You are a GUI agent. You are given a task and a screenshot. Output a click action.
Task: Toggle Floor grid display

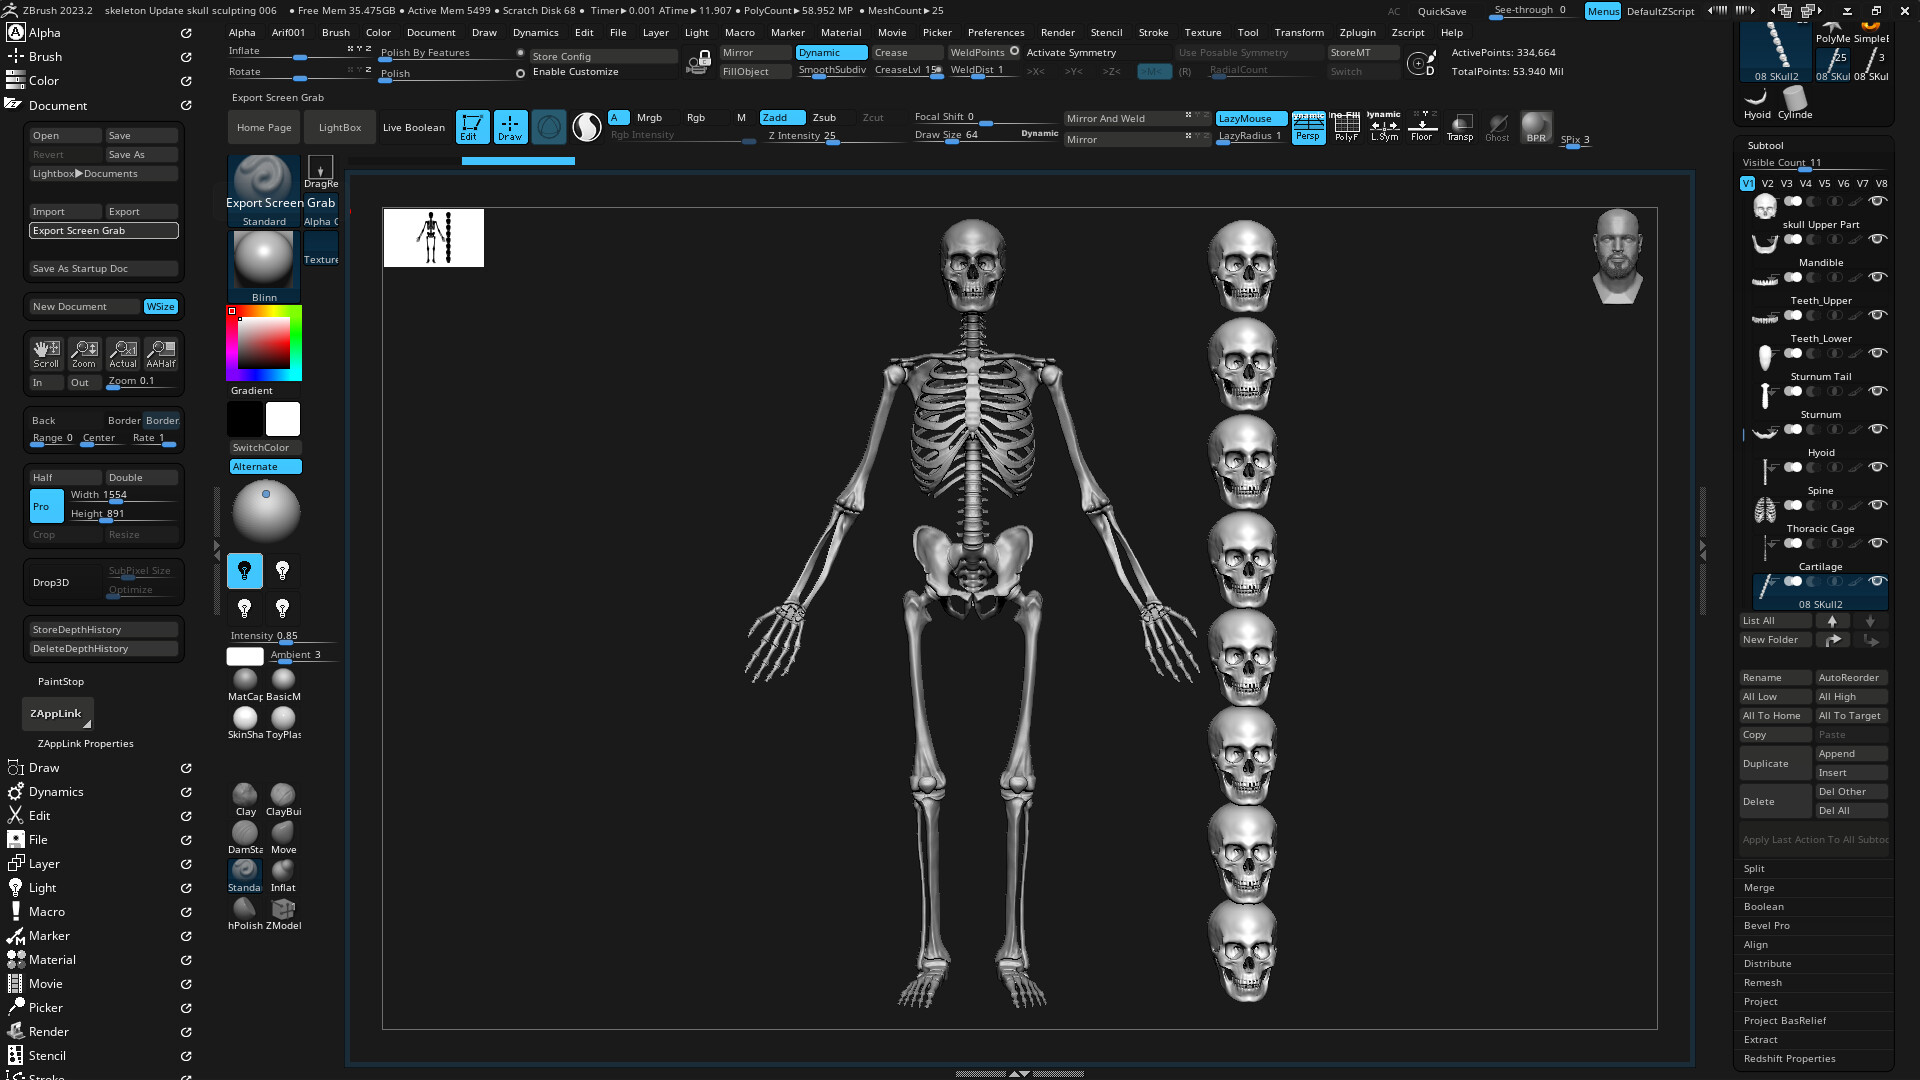[x=1422, y=127]
